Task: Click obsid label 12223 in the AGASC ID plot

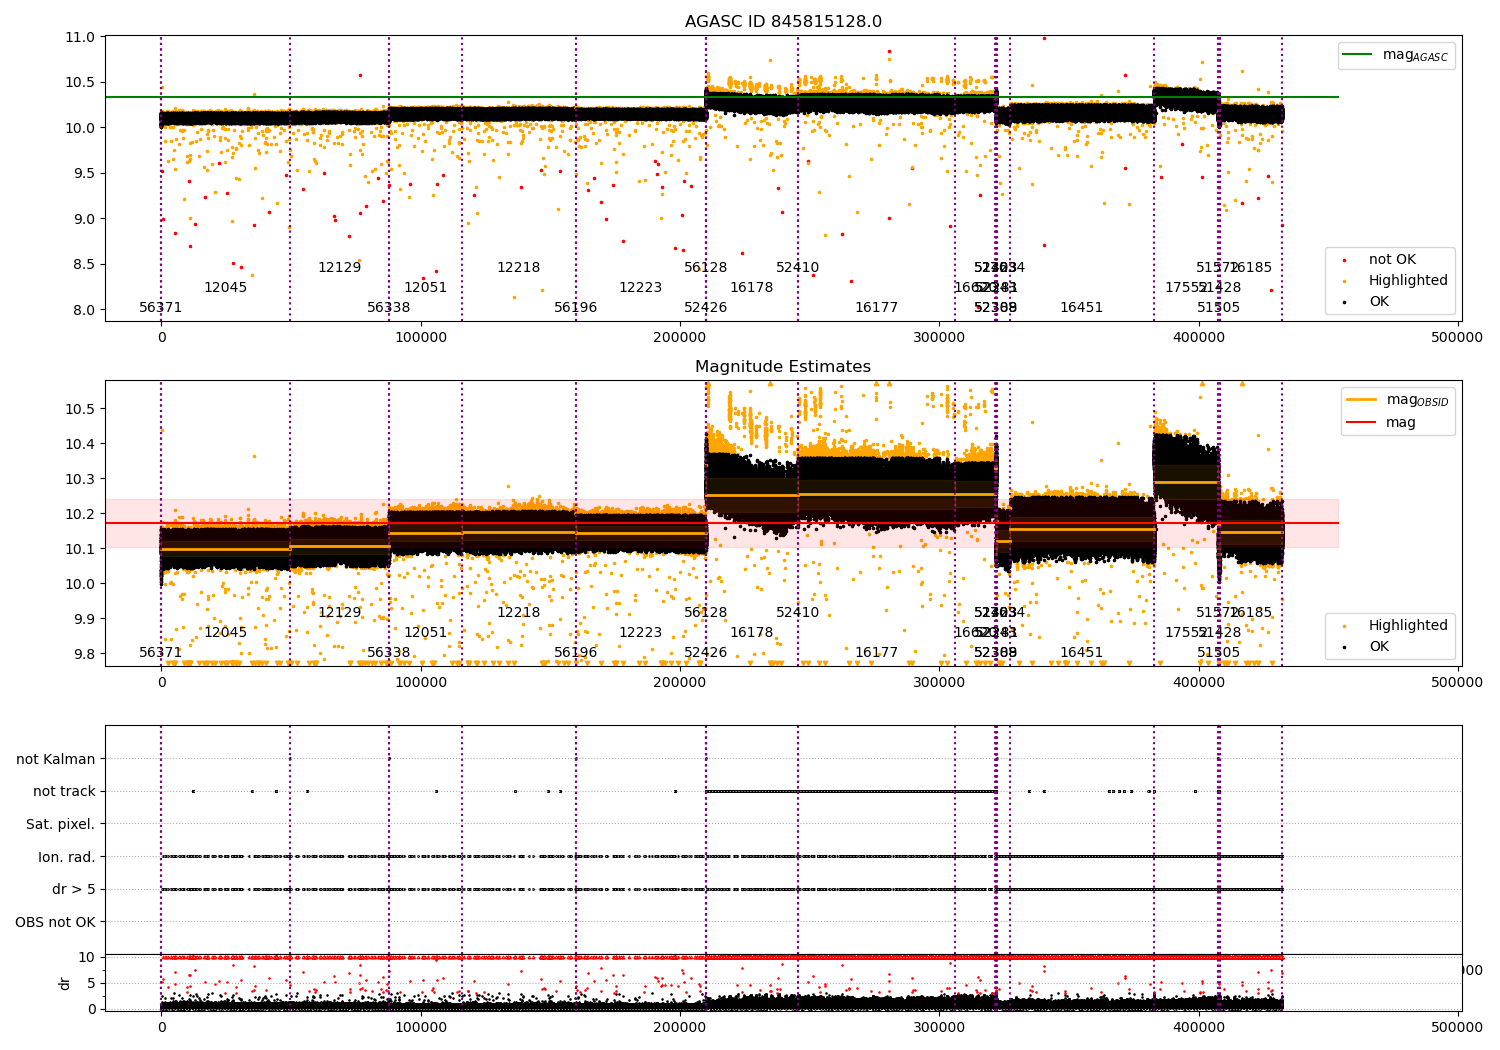Action: click(640, 288)
